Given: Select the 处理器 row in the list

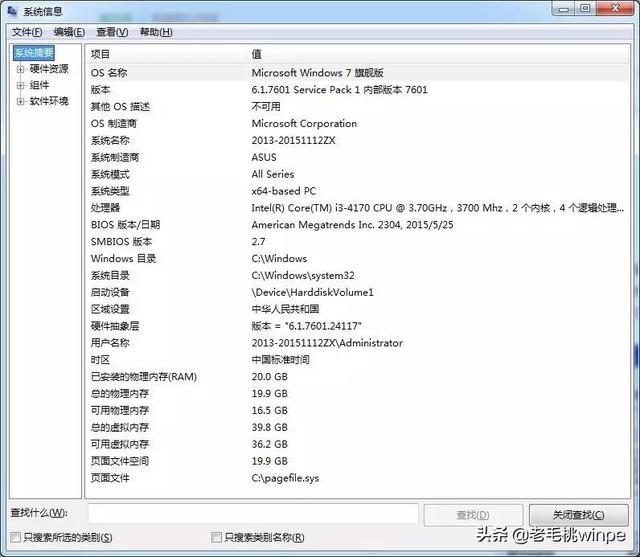Looking at the screenshot, I should click(105, 208).
